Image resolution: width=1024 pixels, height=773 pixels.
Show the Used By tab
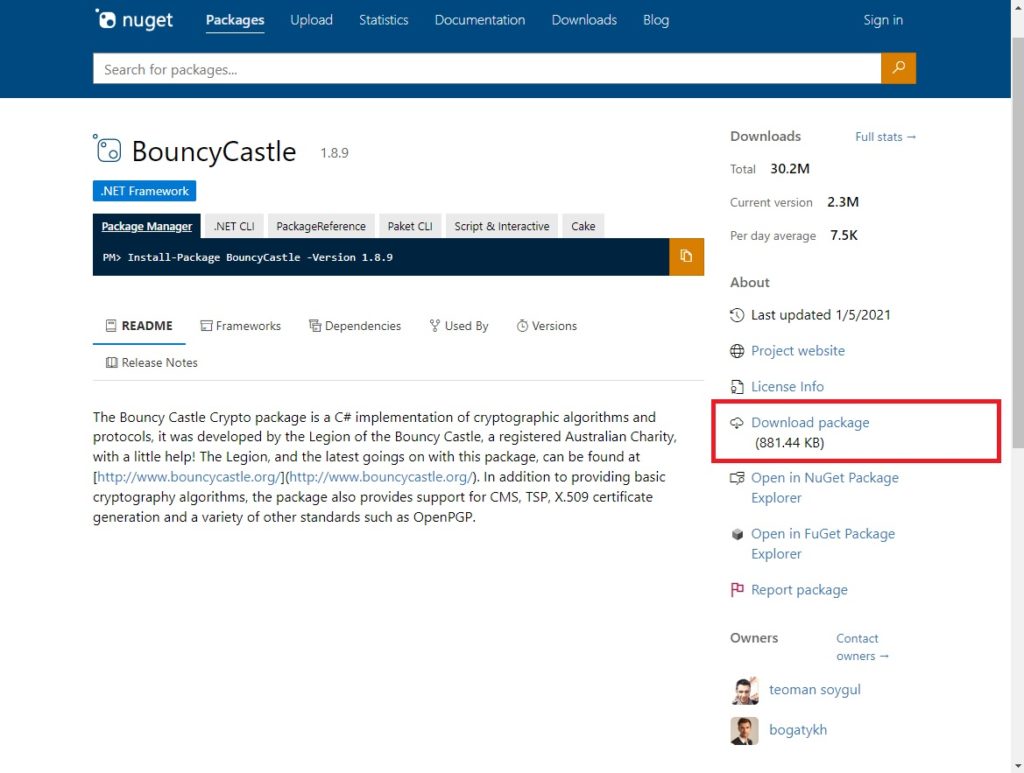coord(459,326)
